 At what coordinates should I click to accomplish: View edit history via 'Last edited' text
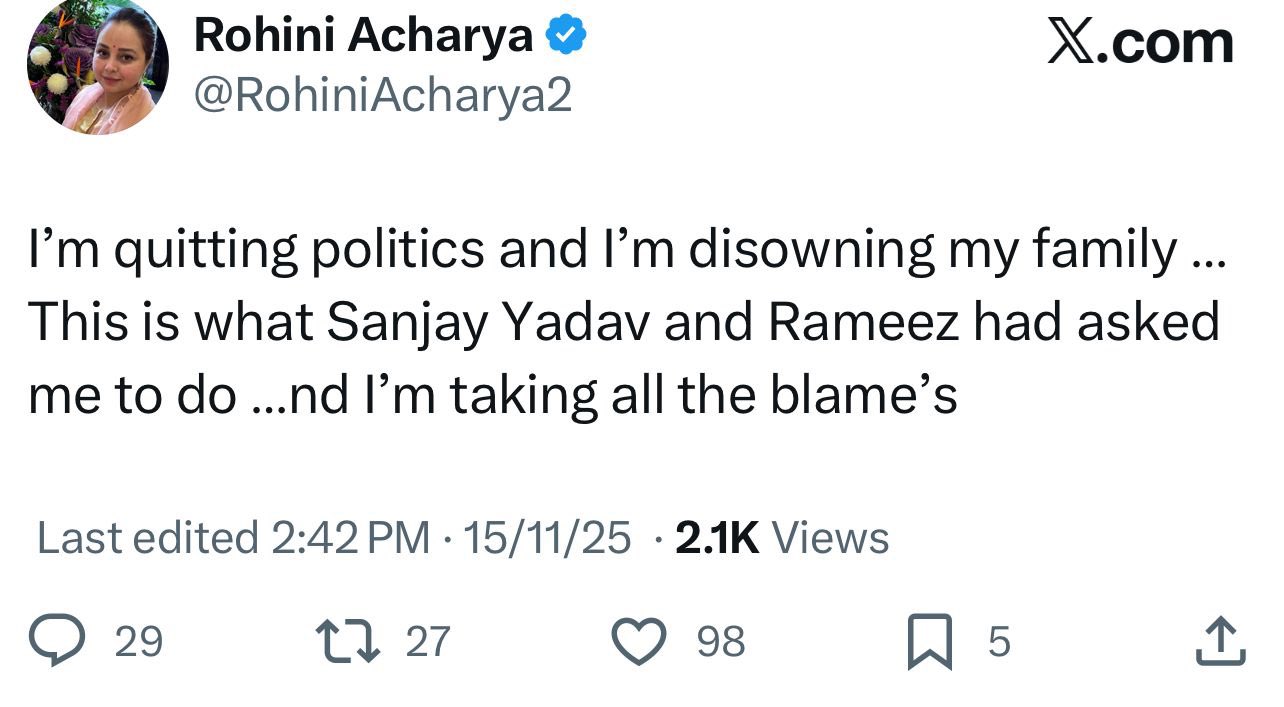coord(148,538)
